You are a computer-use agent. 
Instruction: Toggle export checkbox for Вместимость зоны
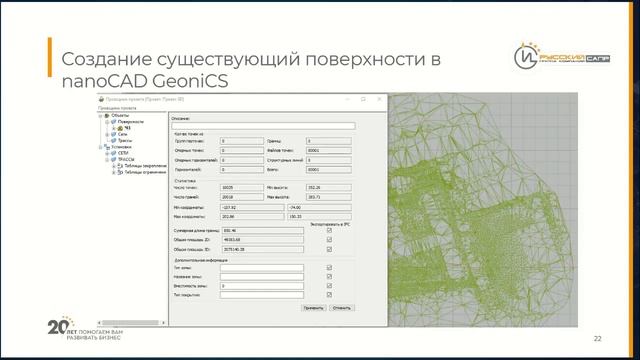(329, 286)
